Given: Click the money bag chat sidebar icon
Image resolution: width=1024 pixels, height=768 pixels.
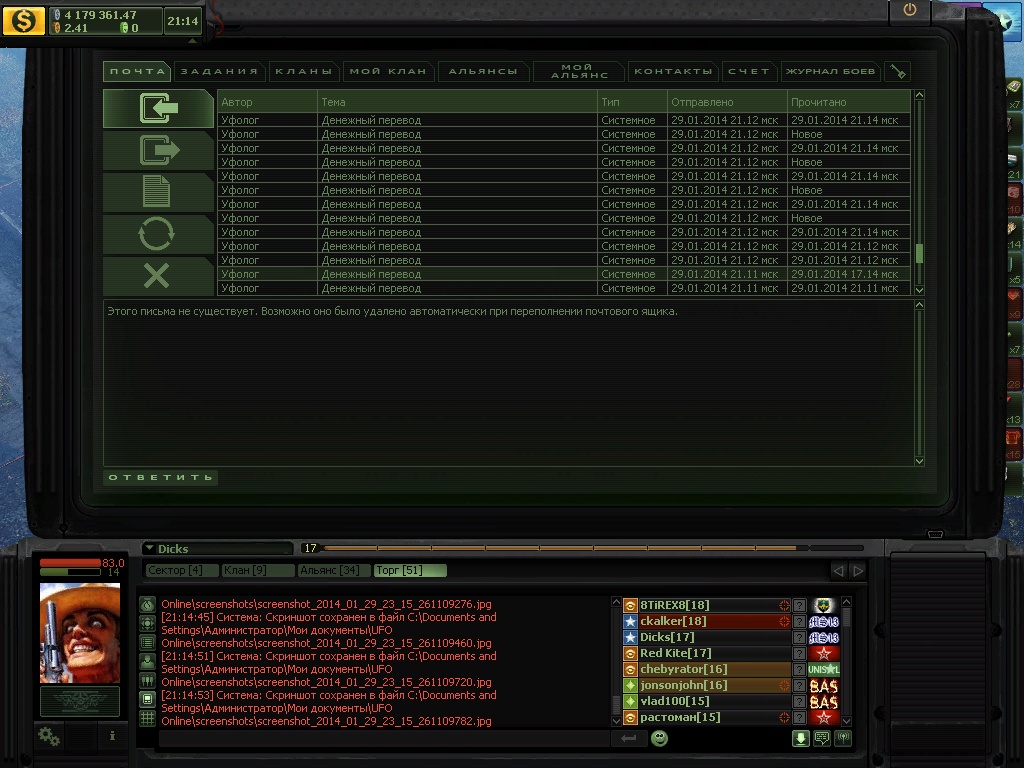Looking at the screenshot, I should (148, 605).
